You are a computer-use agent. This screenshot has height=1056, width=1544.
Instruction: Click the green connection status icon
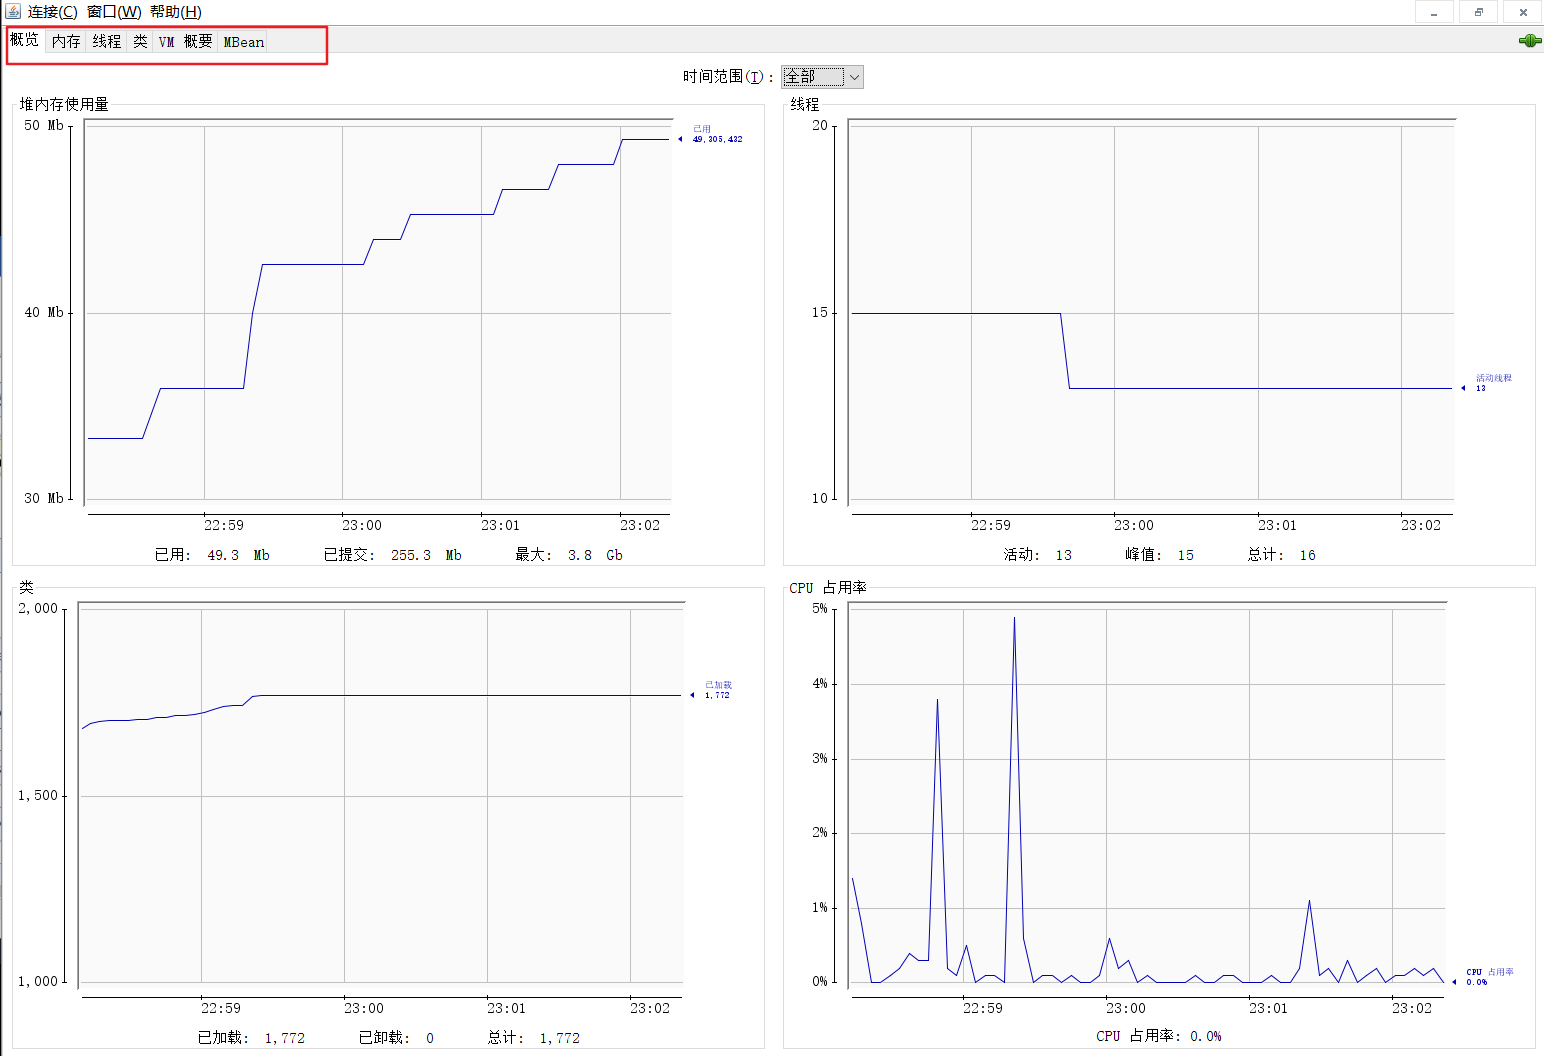1529,40
